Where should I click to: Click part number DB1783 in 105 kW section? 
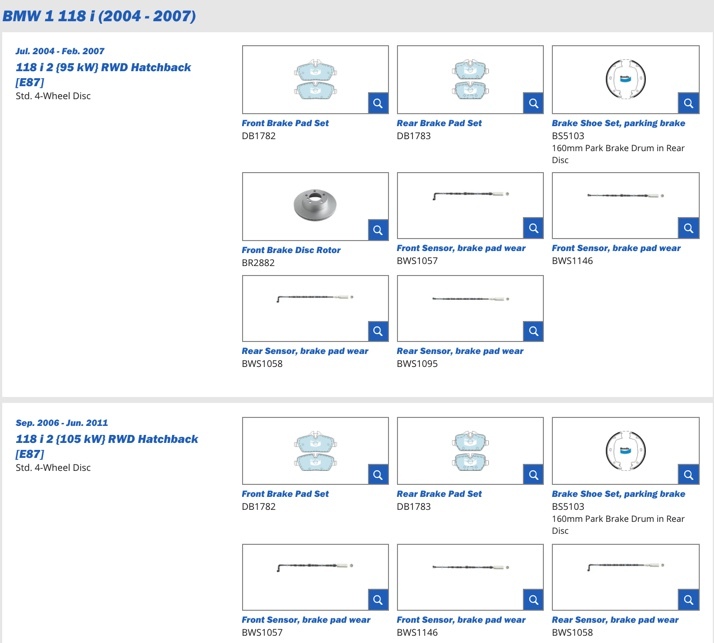click(x=413, y=506)
